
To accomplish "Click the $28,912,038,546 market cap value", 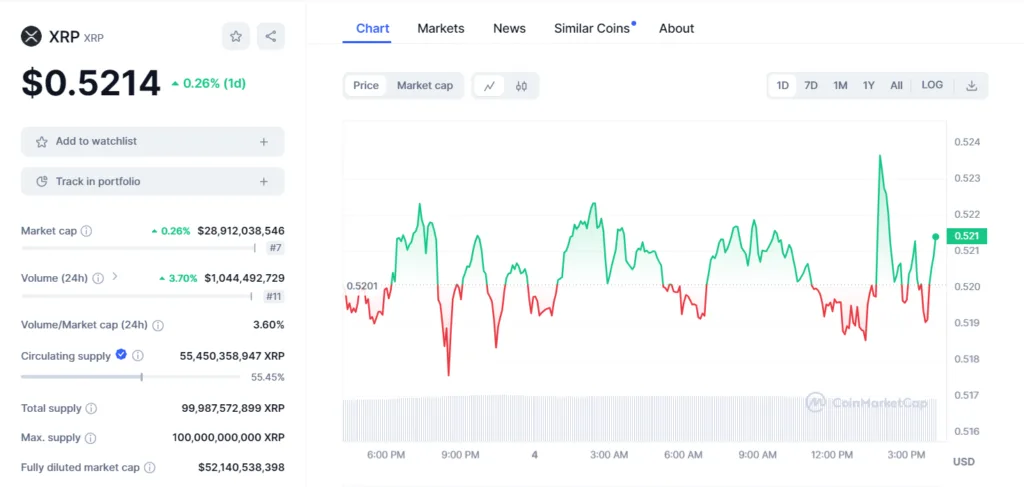I will tap(240, 231).
